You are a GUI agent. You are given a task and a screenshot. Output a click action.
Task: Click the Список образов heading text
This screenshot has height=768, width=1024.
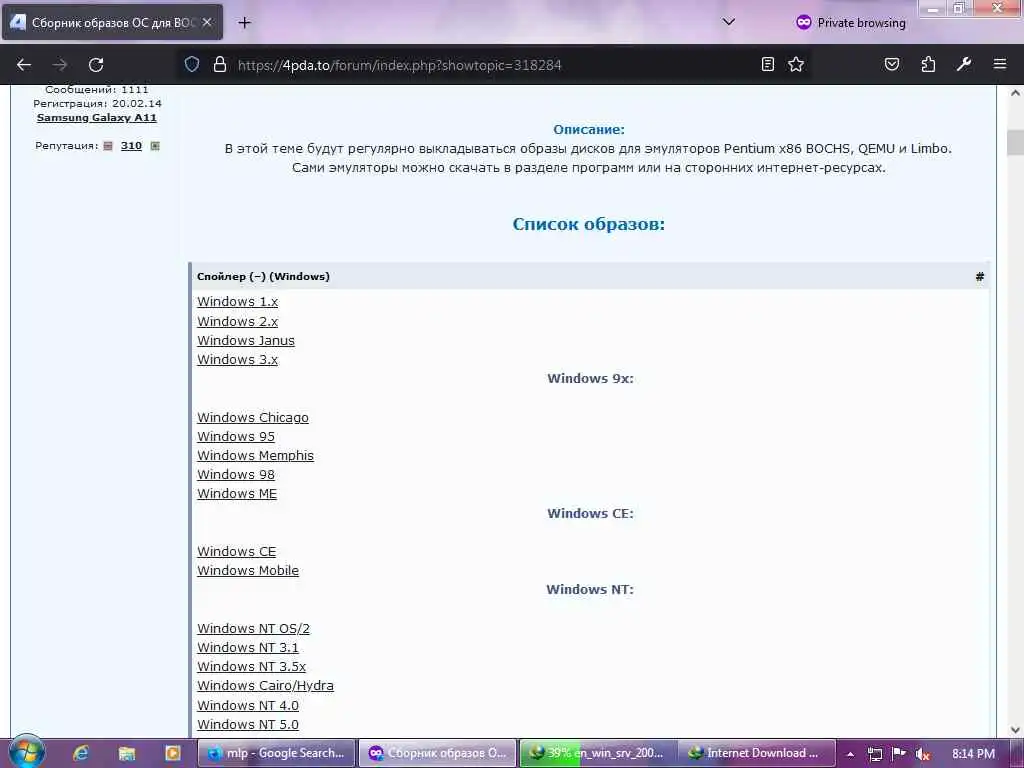[588, 224]
